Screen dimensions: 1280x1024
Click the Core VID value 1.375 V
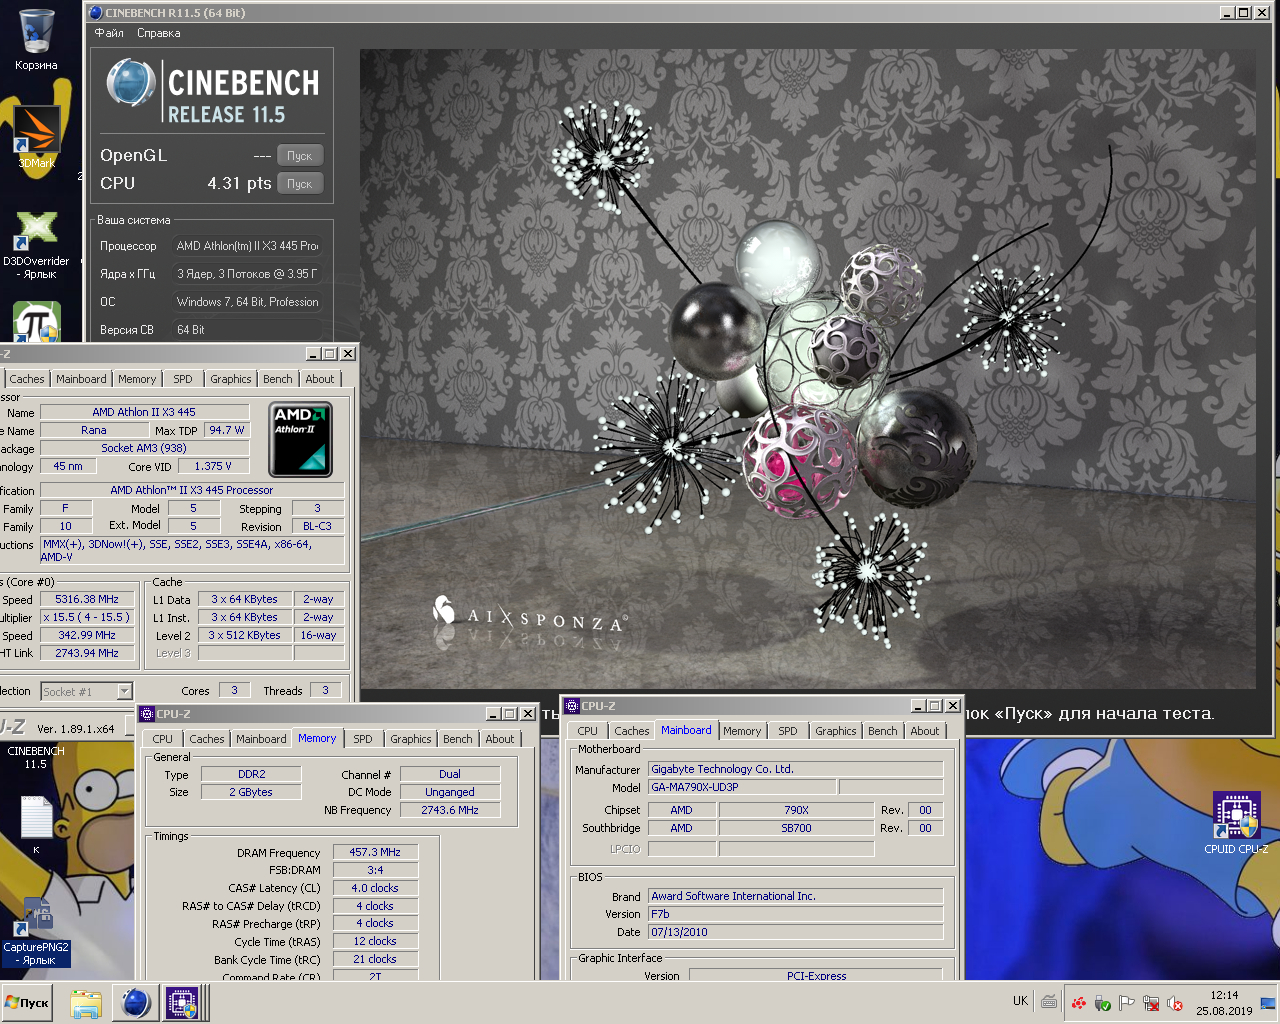click(x=214, y=466)
